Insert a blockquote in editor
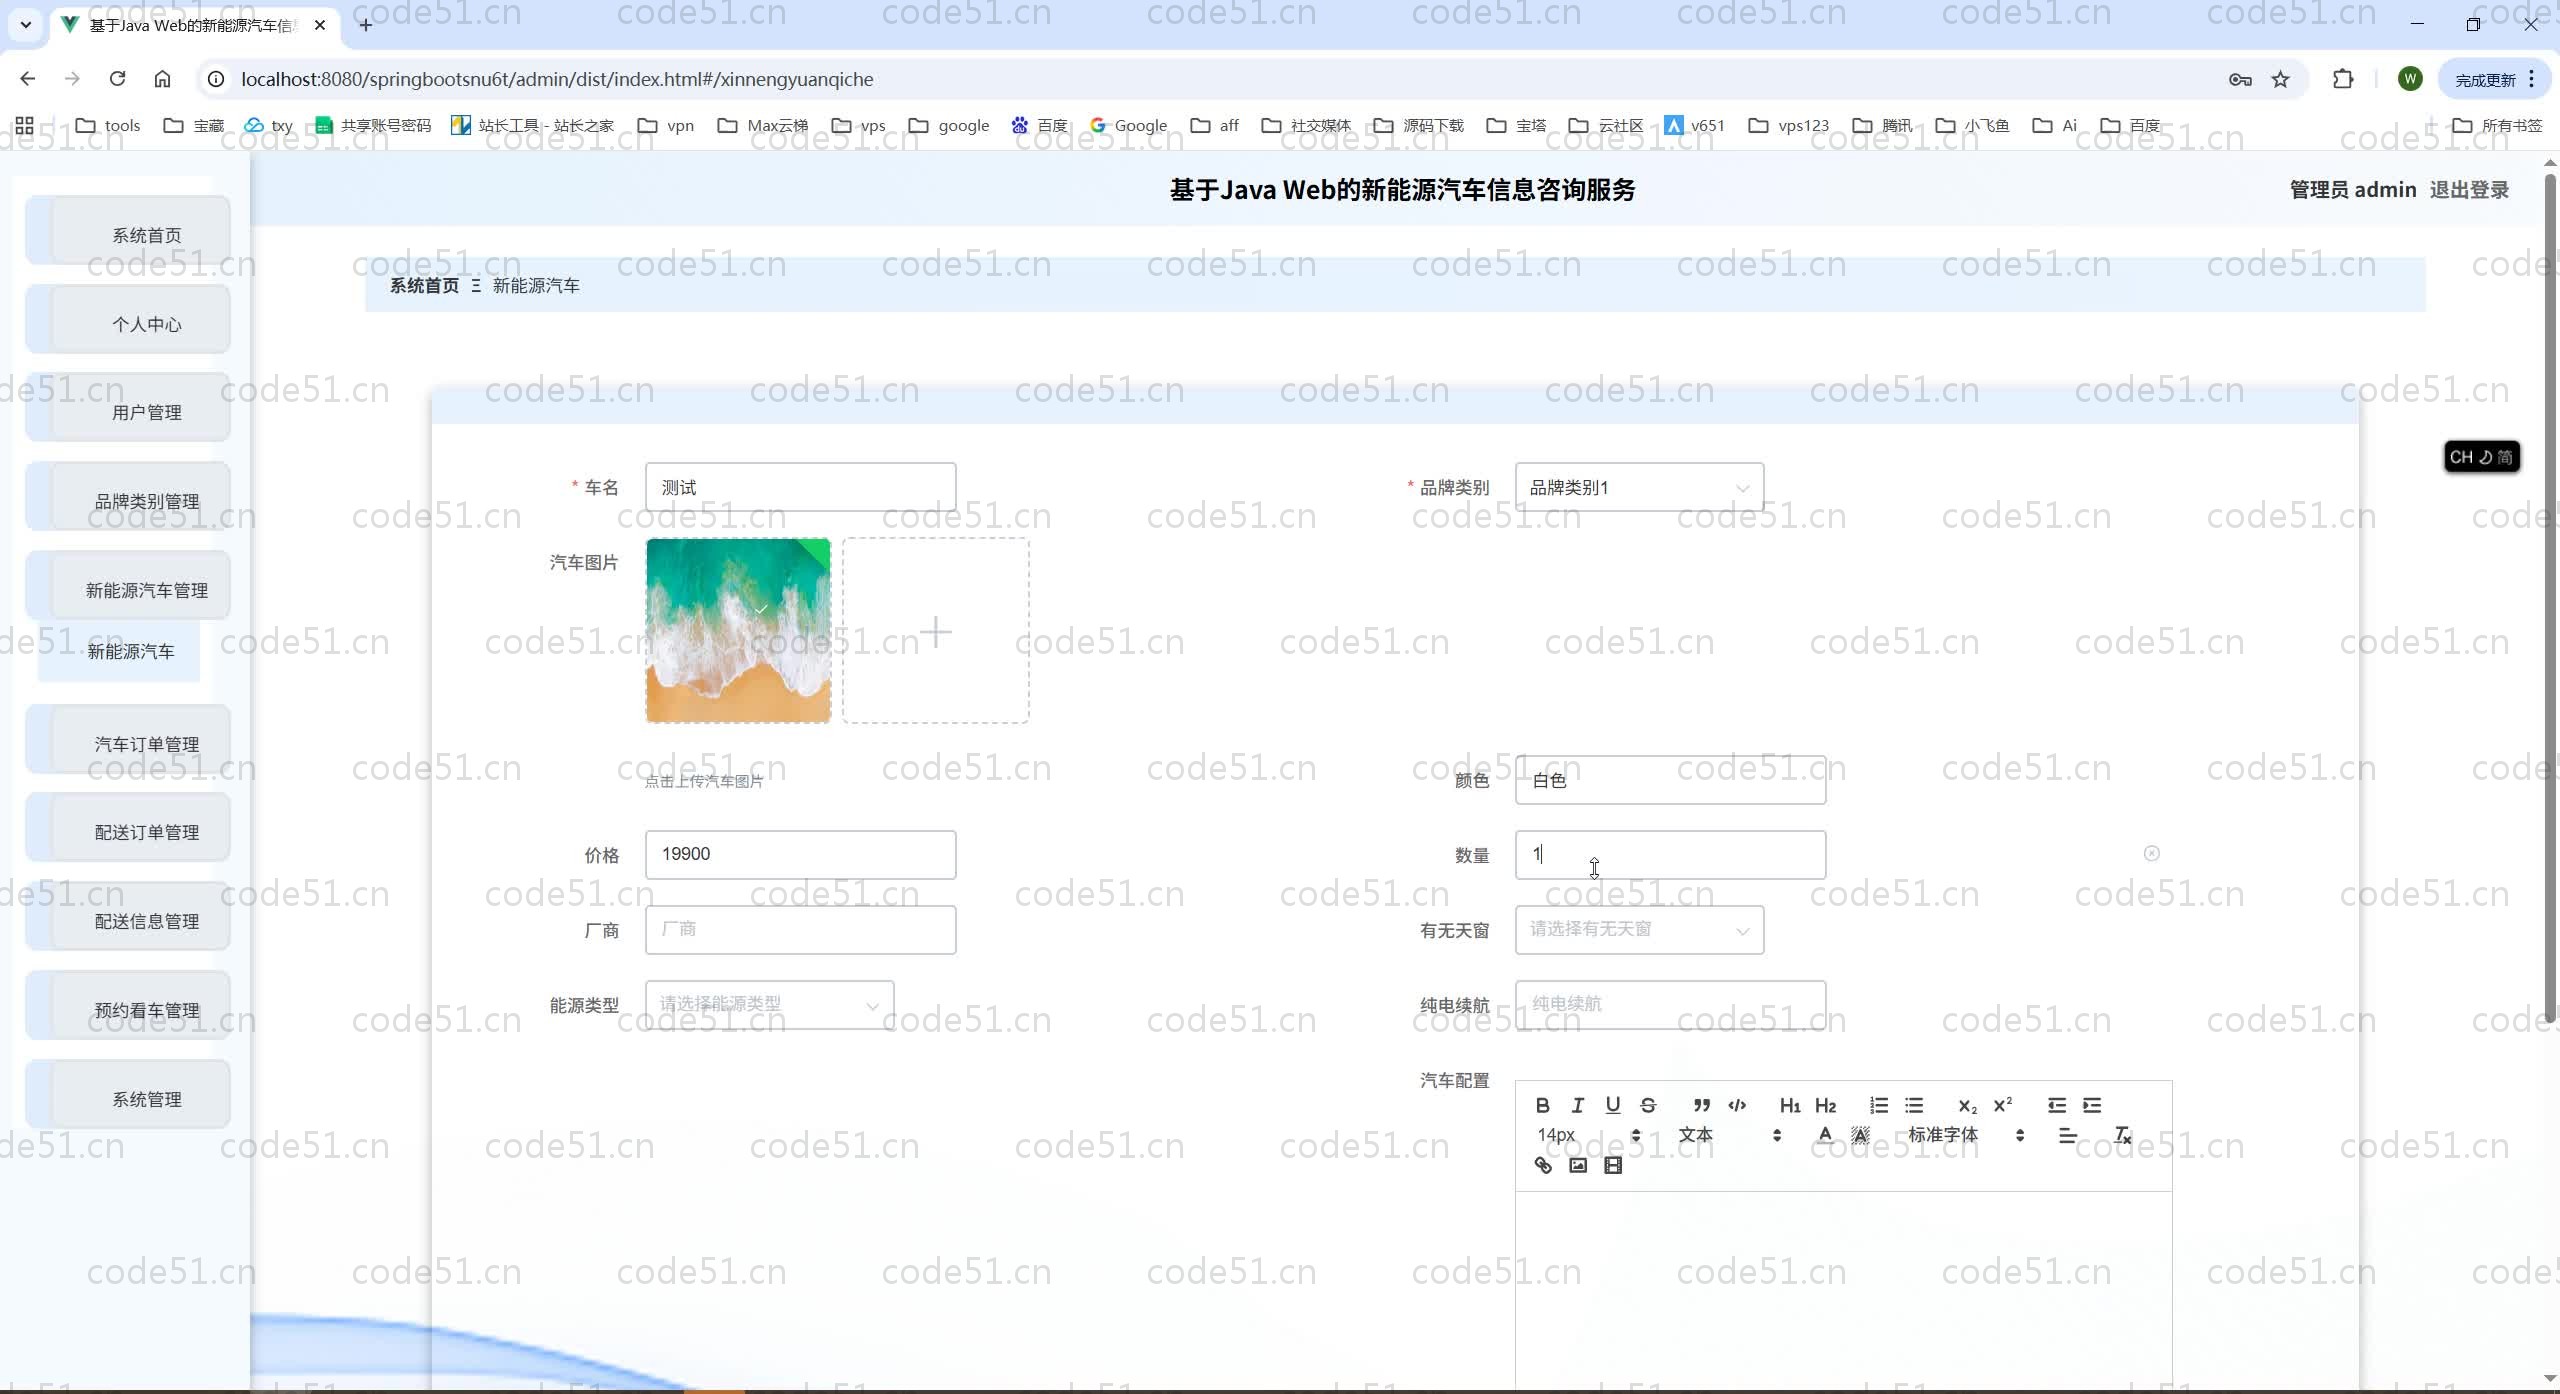 (1701, 1105)
